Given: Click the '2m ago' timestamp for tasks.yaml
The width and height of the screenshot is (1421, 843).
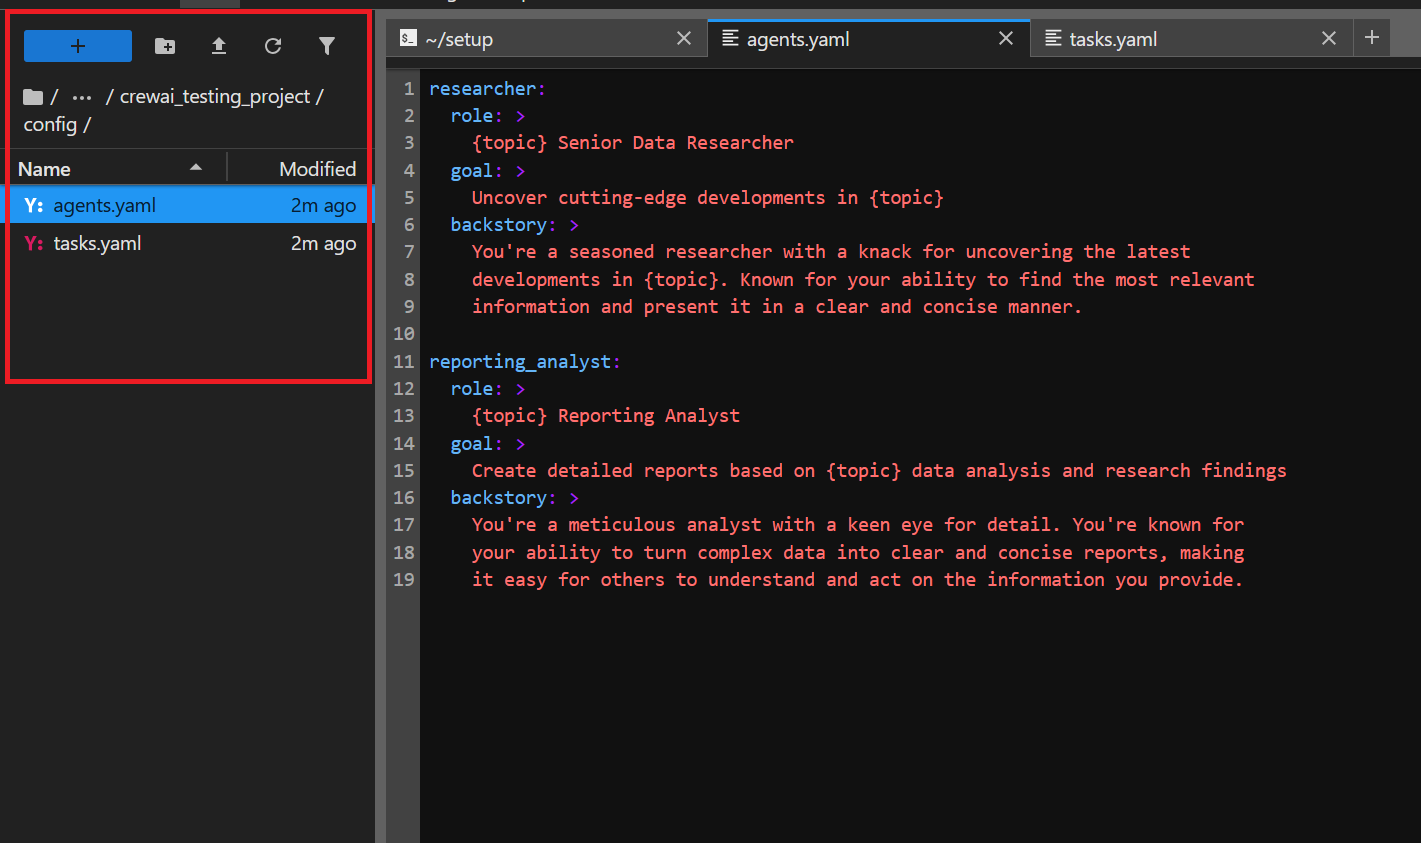Looking at the screenshot, I should tap(323, 243).
